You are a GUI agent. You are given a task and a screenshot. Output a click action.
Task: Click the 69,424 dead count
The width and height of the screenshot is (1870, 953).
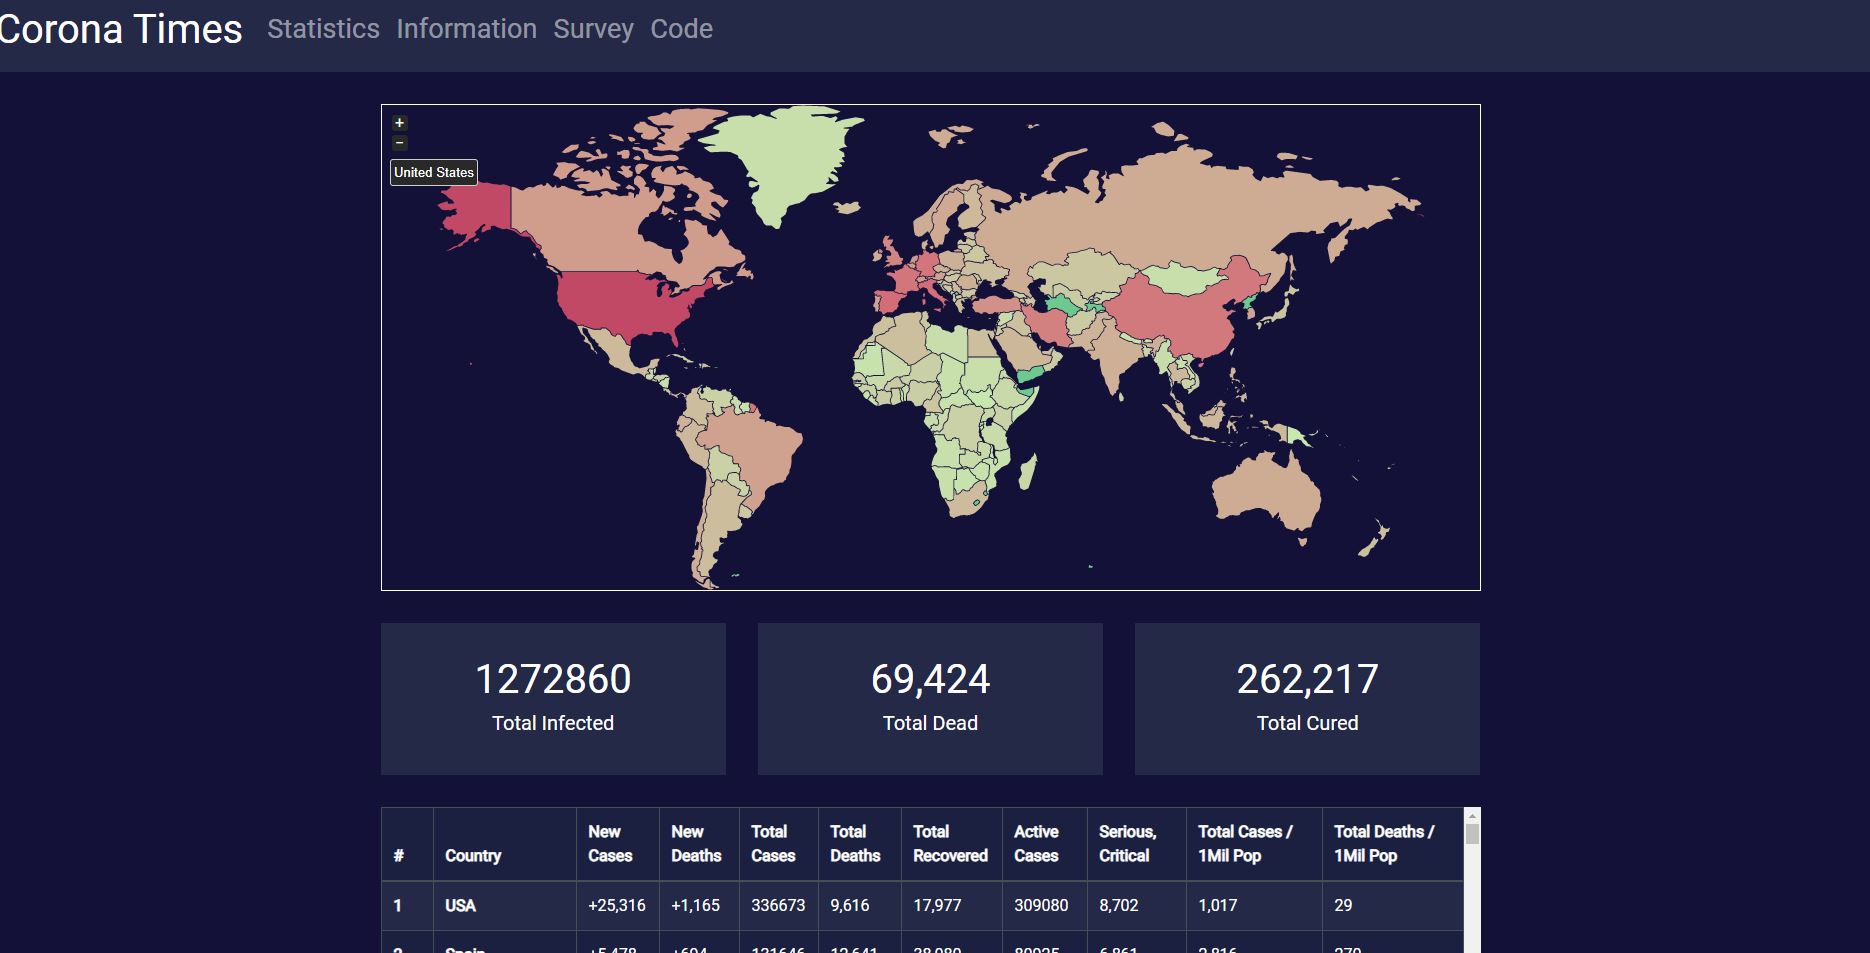930,680
